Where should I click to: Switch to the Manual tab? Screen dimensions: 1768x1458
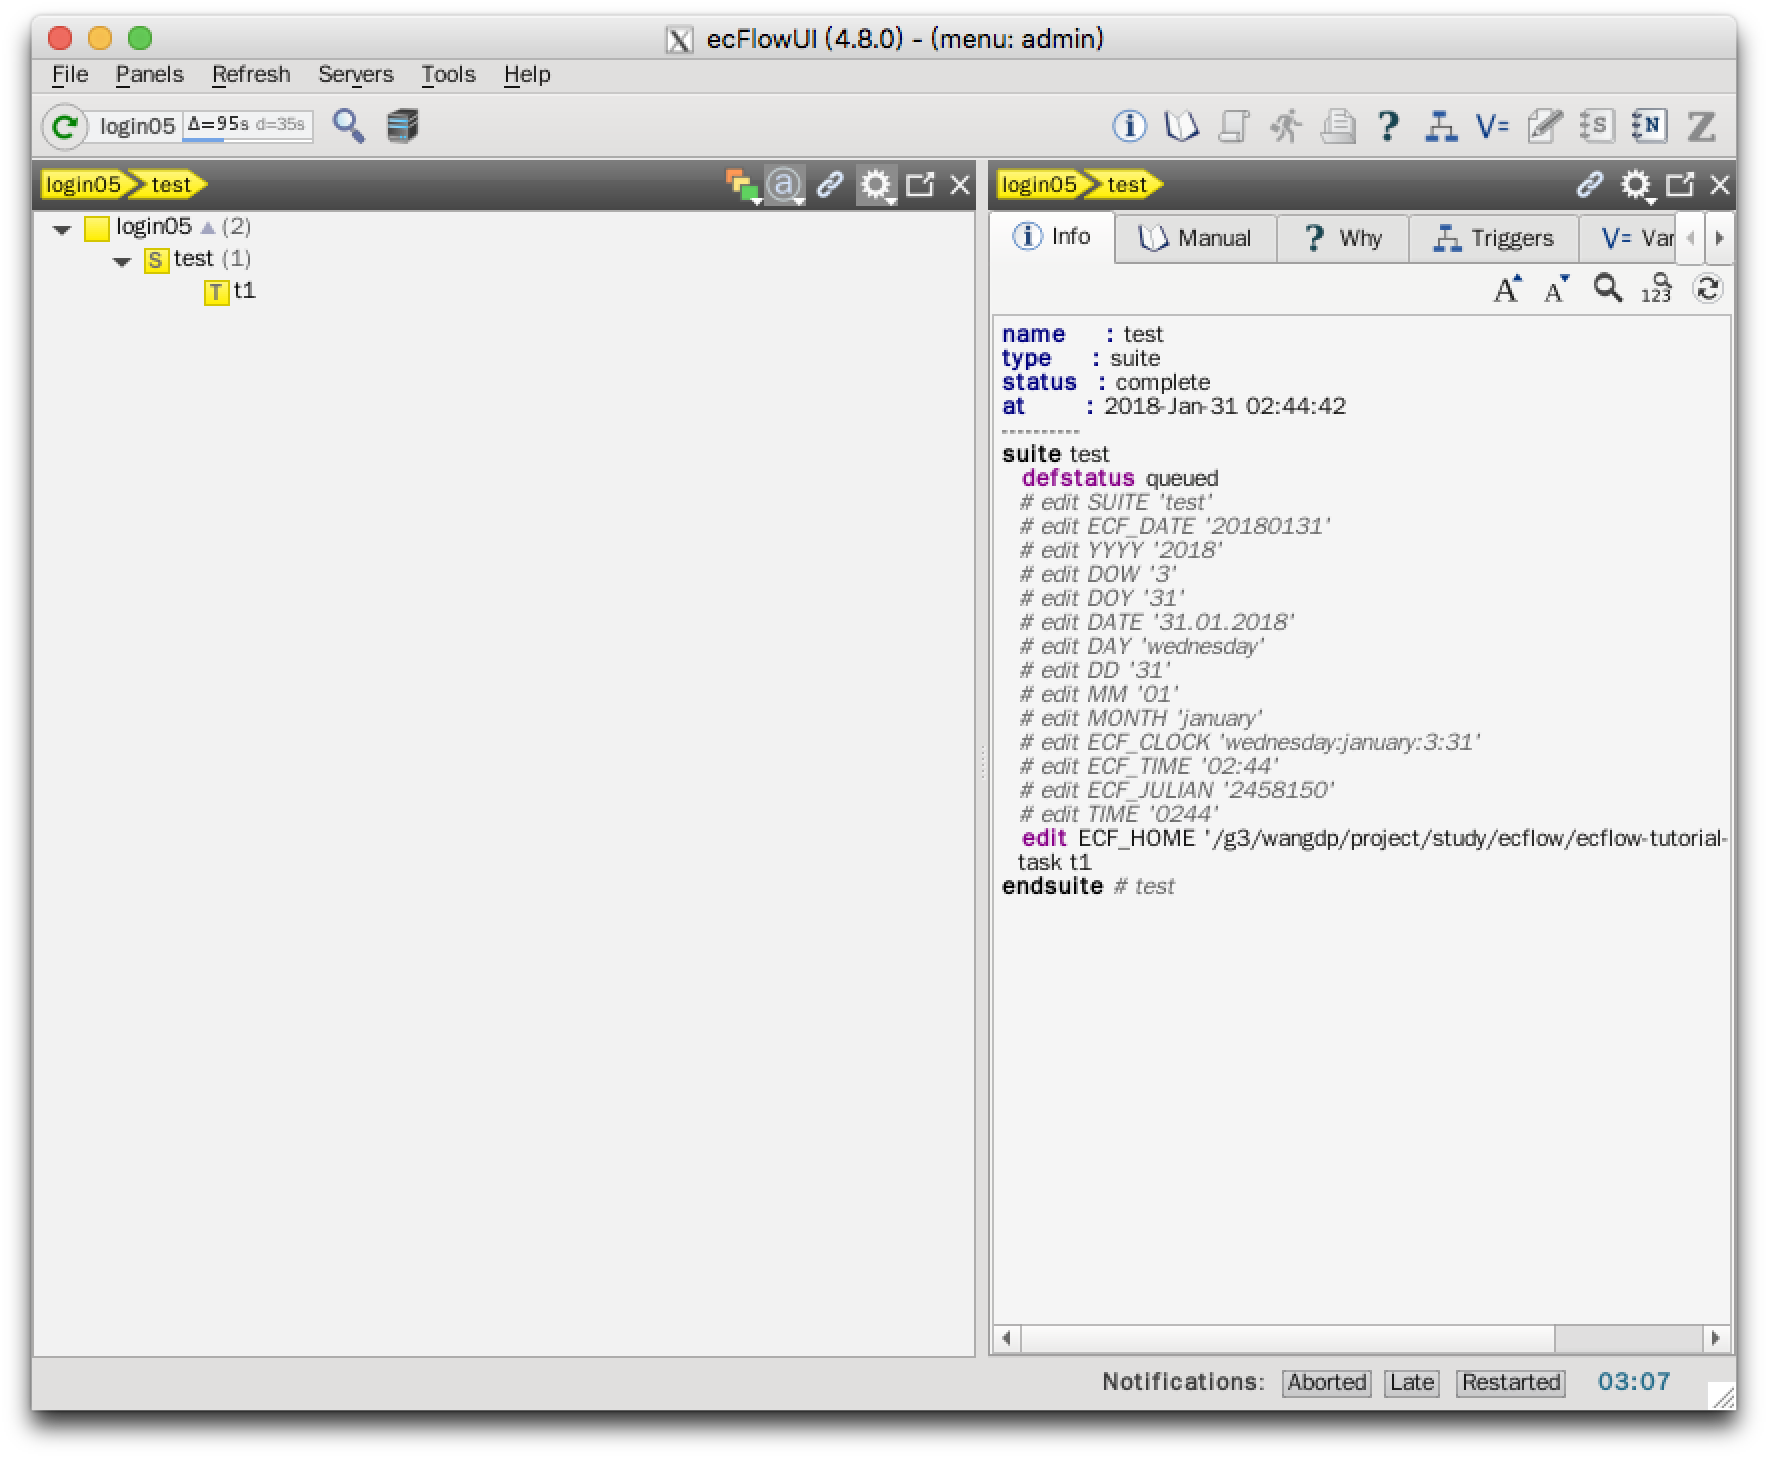pos(1196,238)
